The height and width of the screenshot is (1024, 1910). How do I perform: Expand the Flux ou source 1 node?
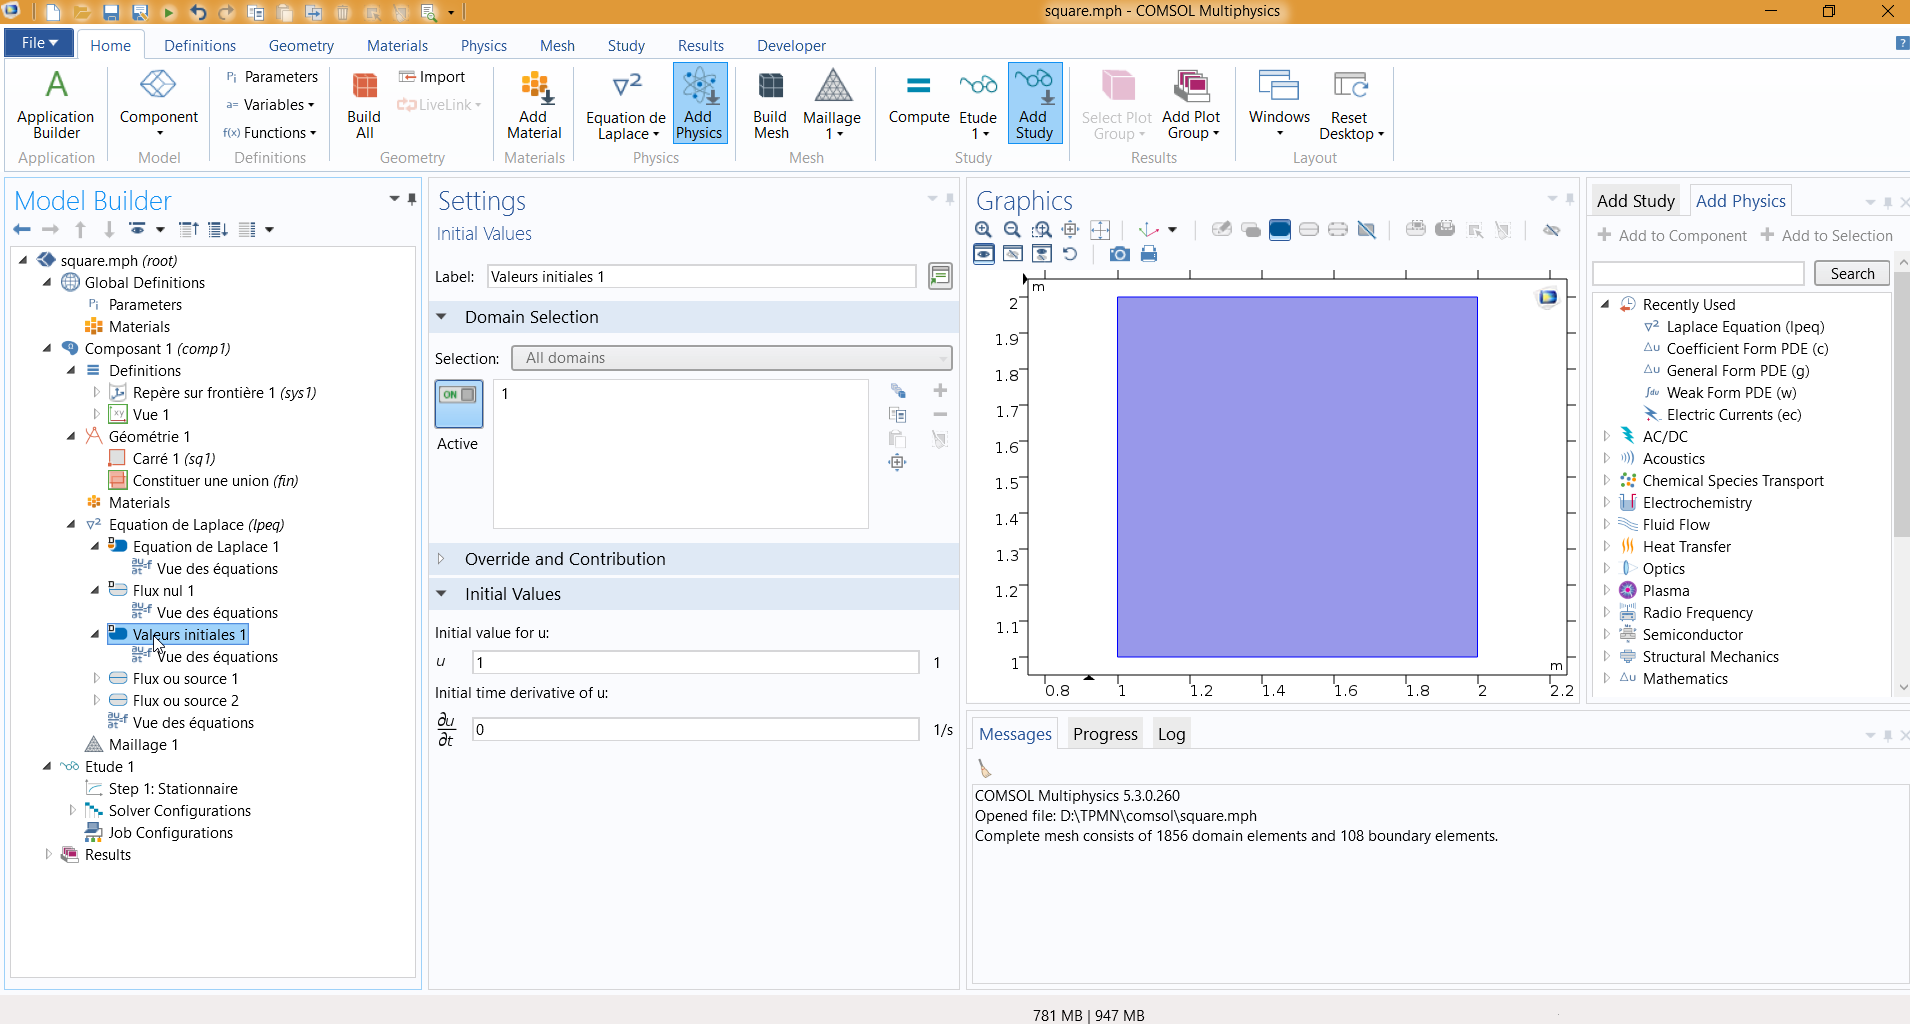pos(96,679)
